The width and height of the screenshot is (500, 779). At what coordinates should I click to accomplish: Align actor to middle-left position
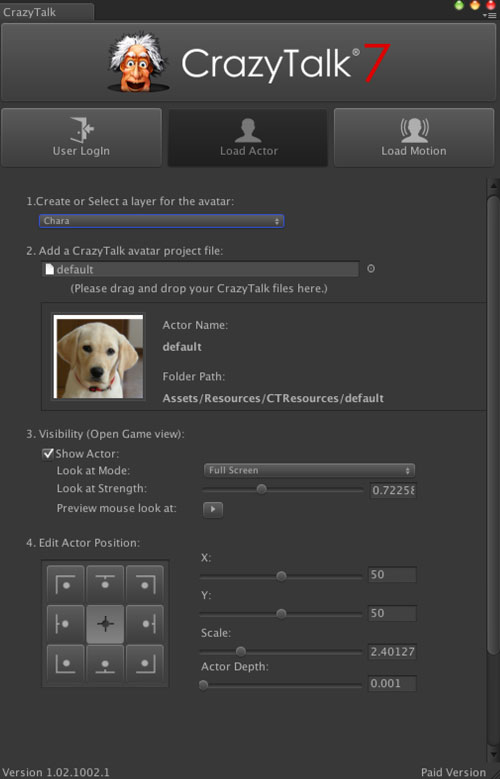coord(66,624)
